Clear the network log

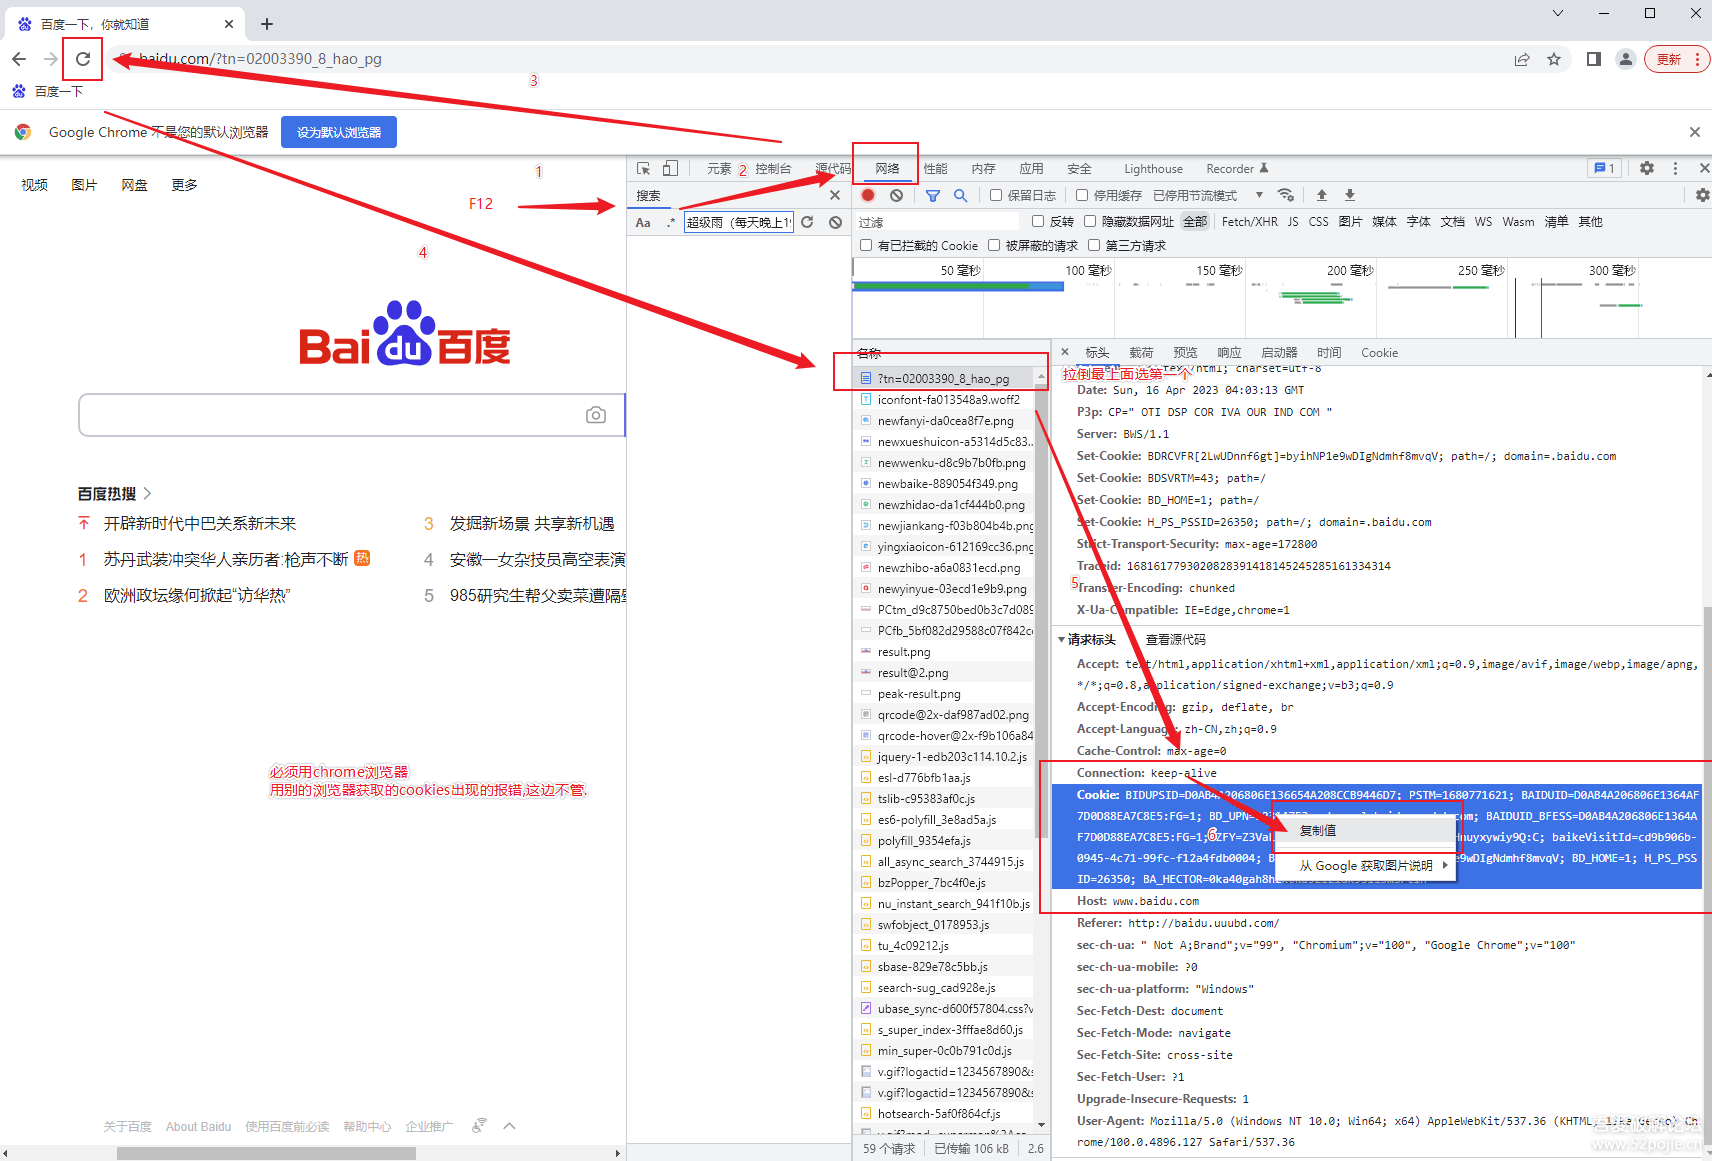click(x=896, y=195)
